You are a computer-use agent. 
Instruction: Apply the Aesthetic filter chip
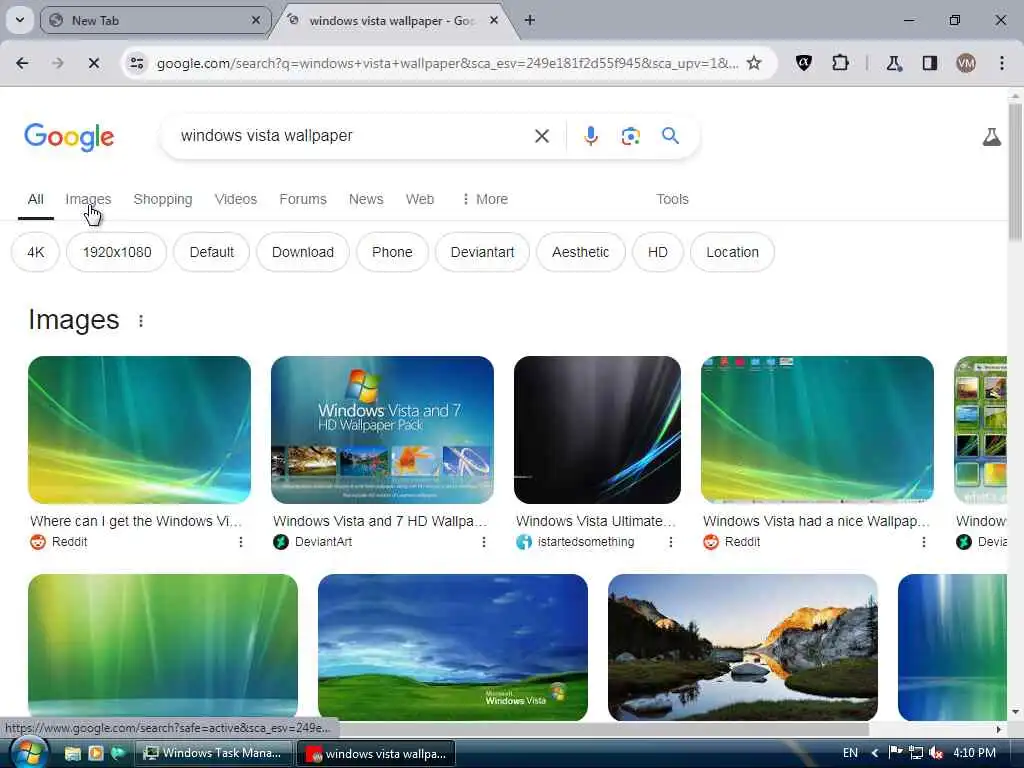point(581,252)
